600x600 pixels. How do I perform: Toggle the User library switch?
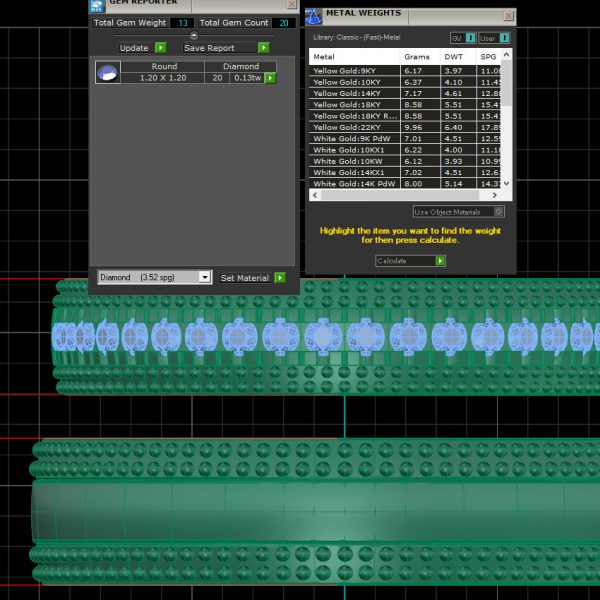click(495, 38)
